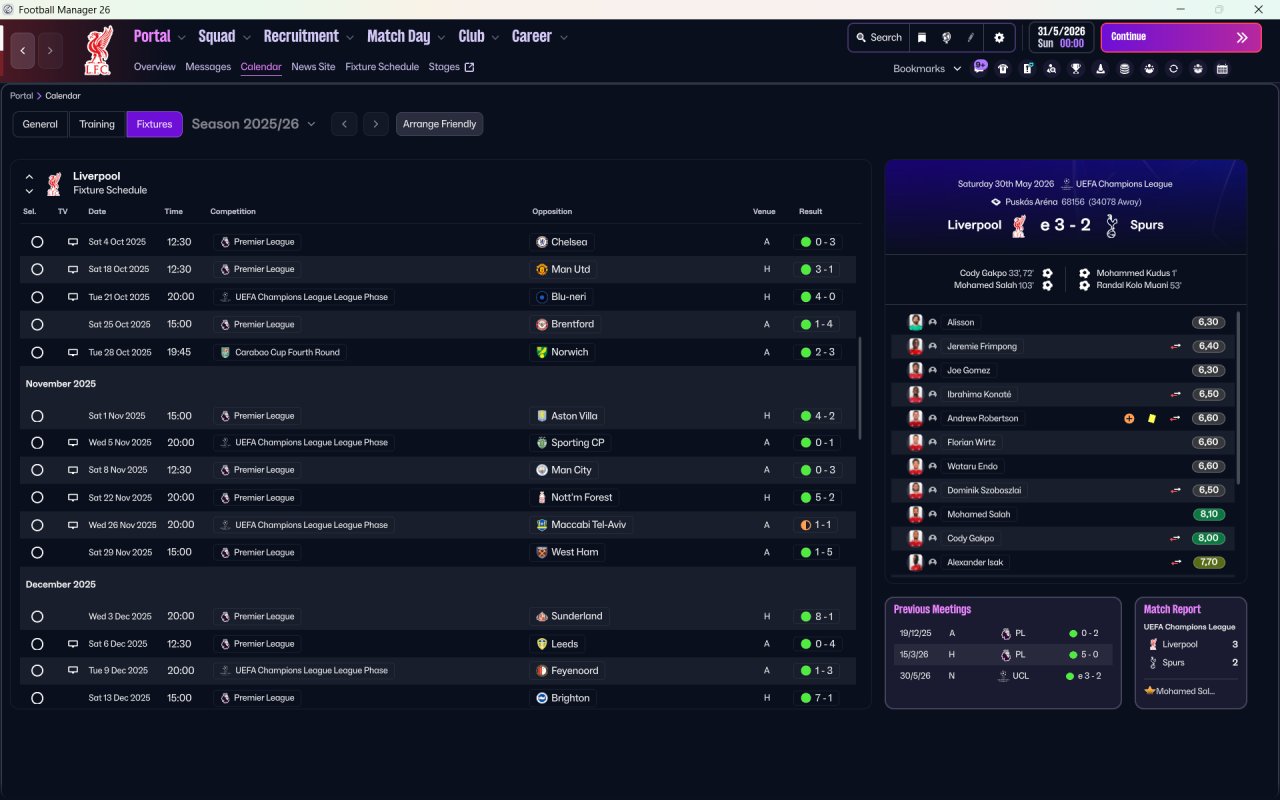The height and width of the screenshot is (800, 1280).
Task: Go to next season with right arrow button
Action: (375, 124)
